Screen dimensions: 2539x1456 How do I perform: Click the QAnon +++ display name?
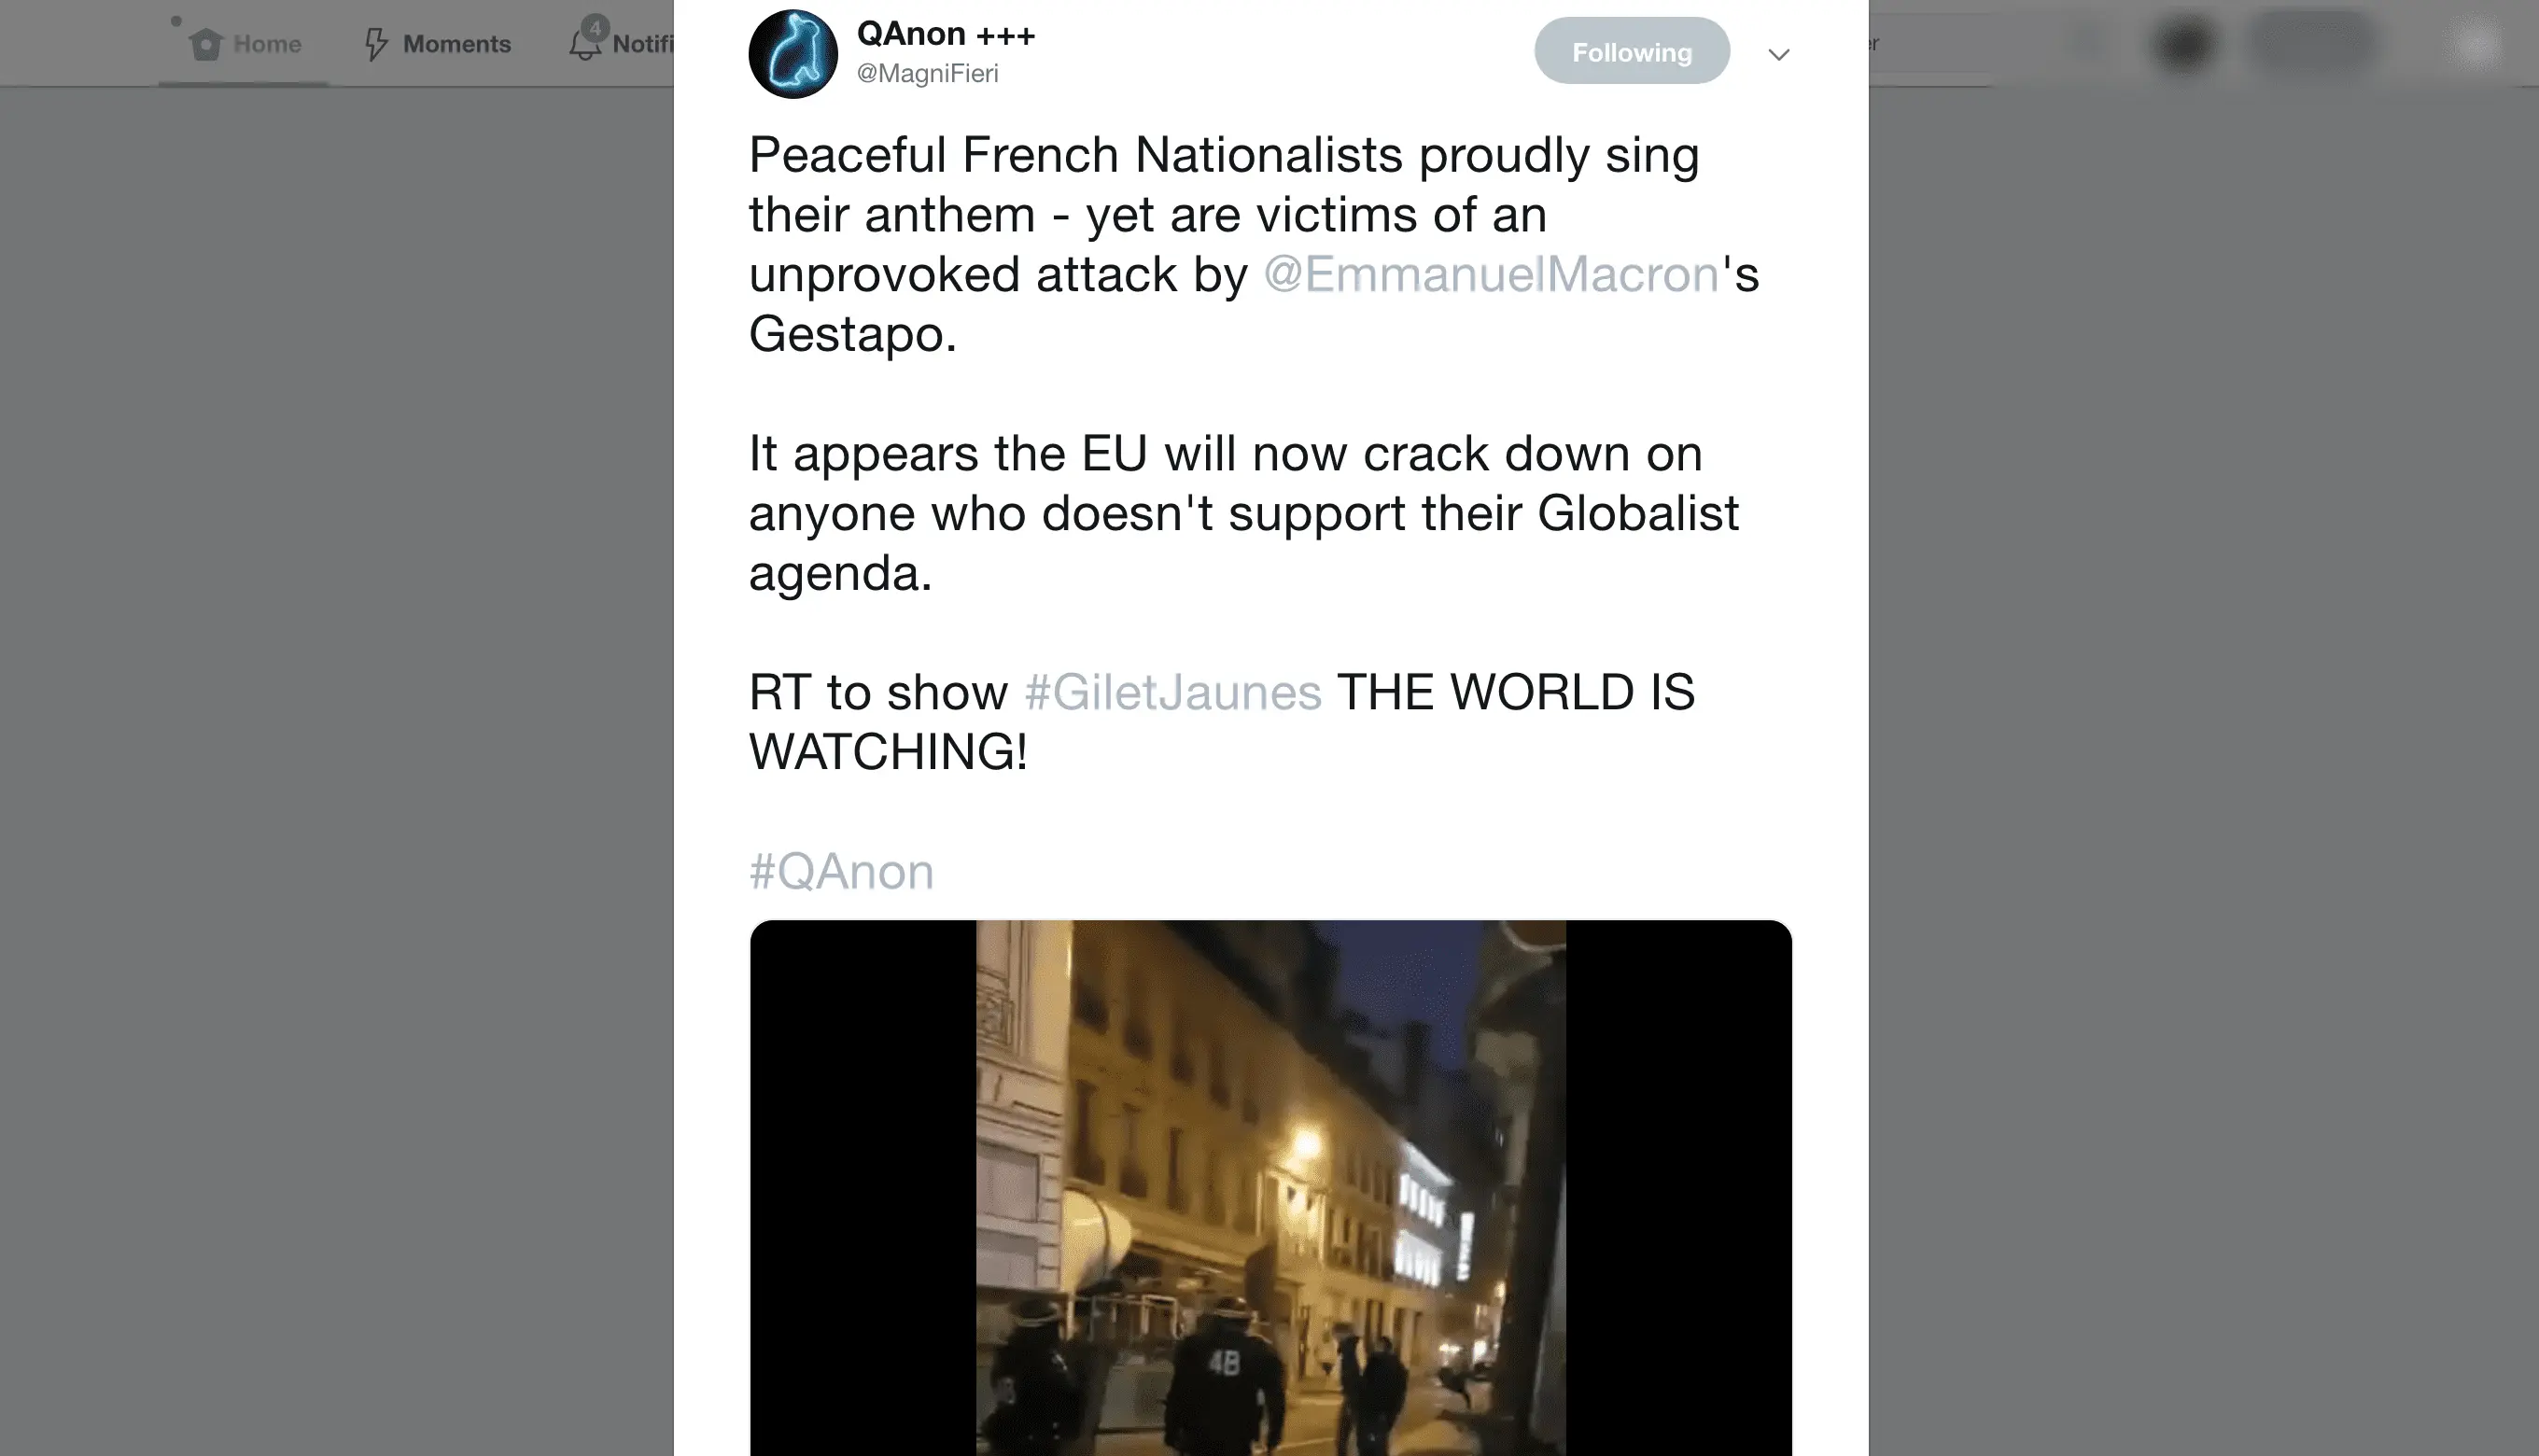coord(946,34)
